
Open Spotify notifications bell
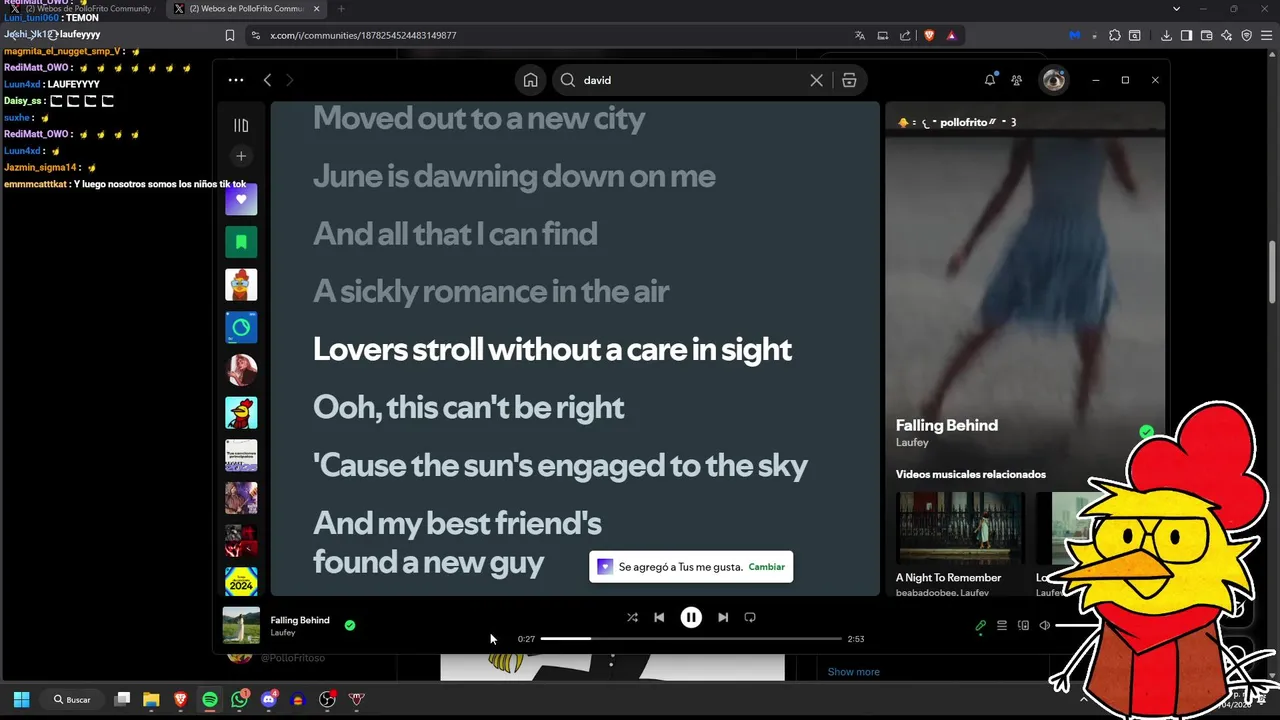990,80
